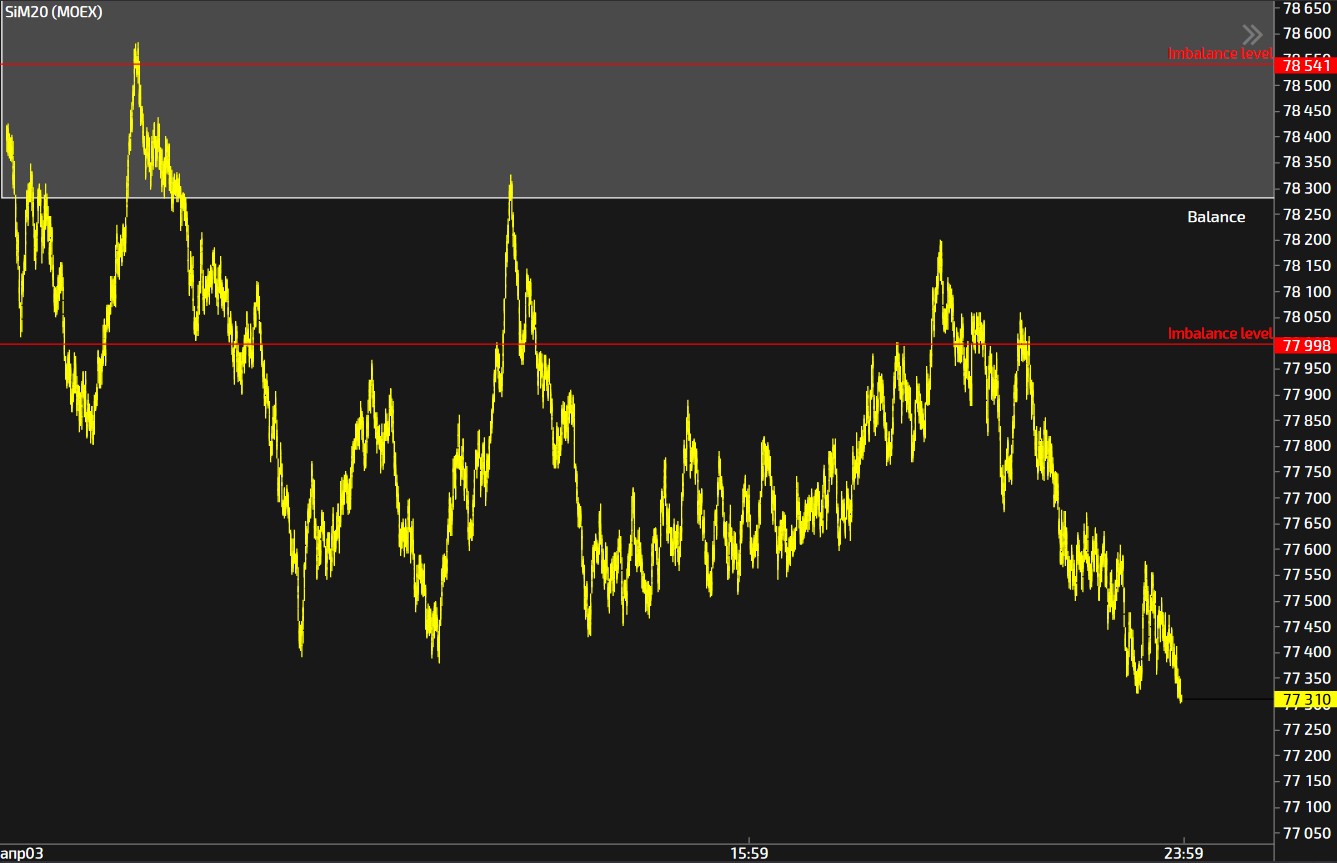
Task: Click the 77 800 price axis label
Action: coord(1307,446)
